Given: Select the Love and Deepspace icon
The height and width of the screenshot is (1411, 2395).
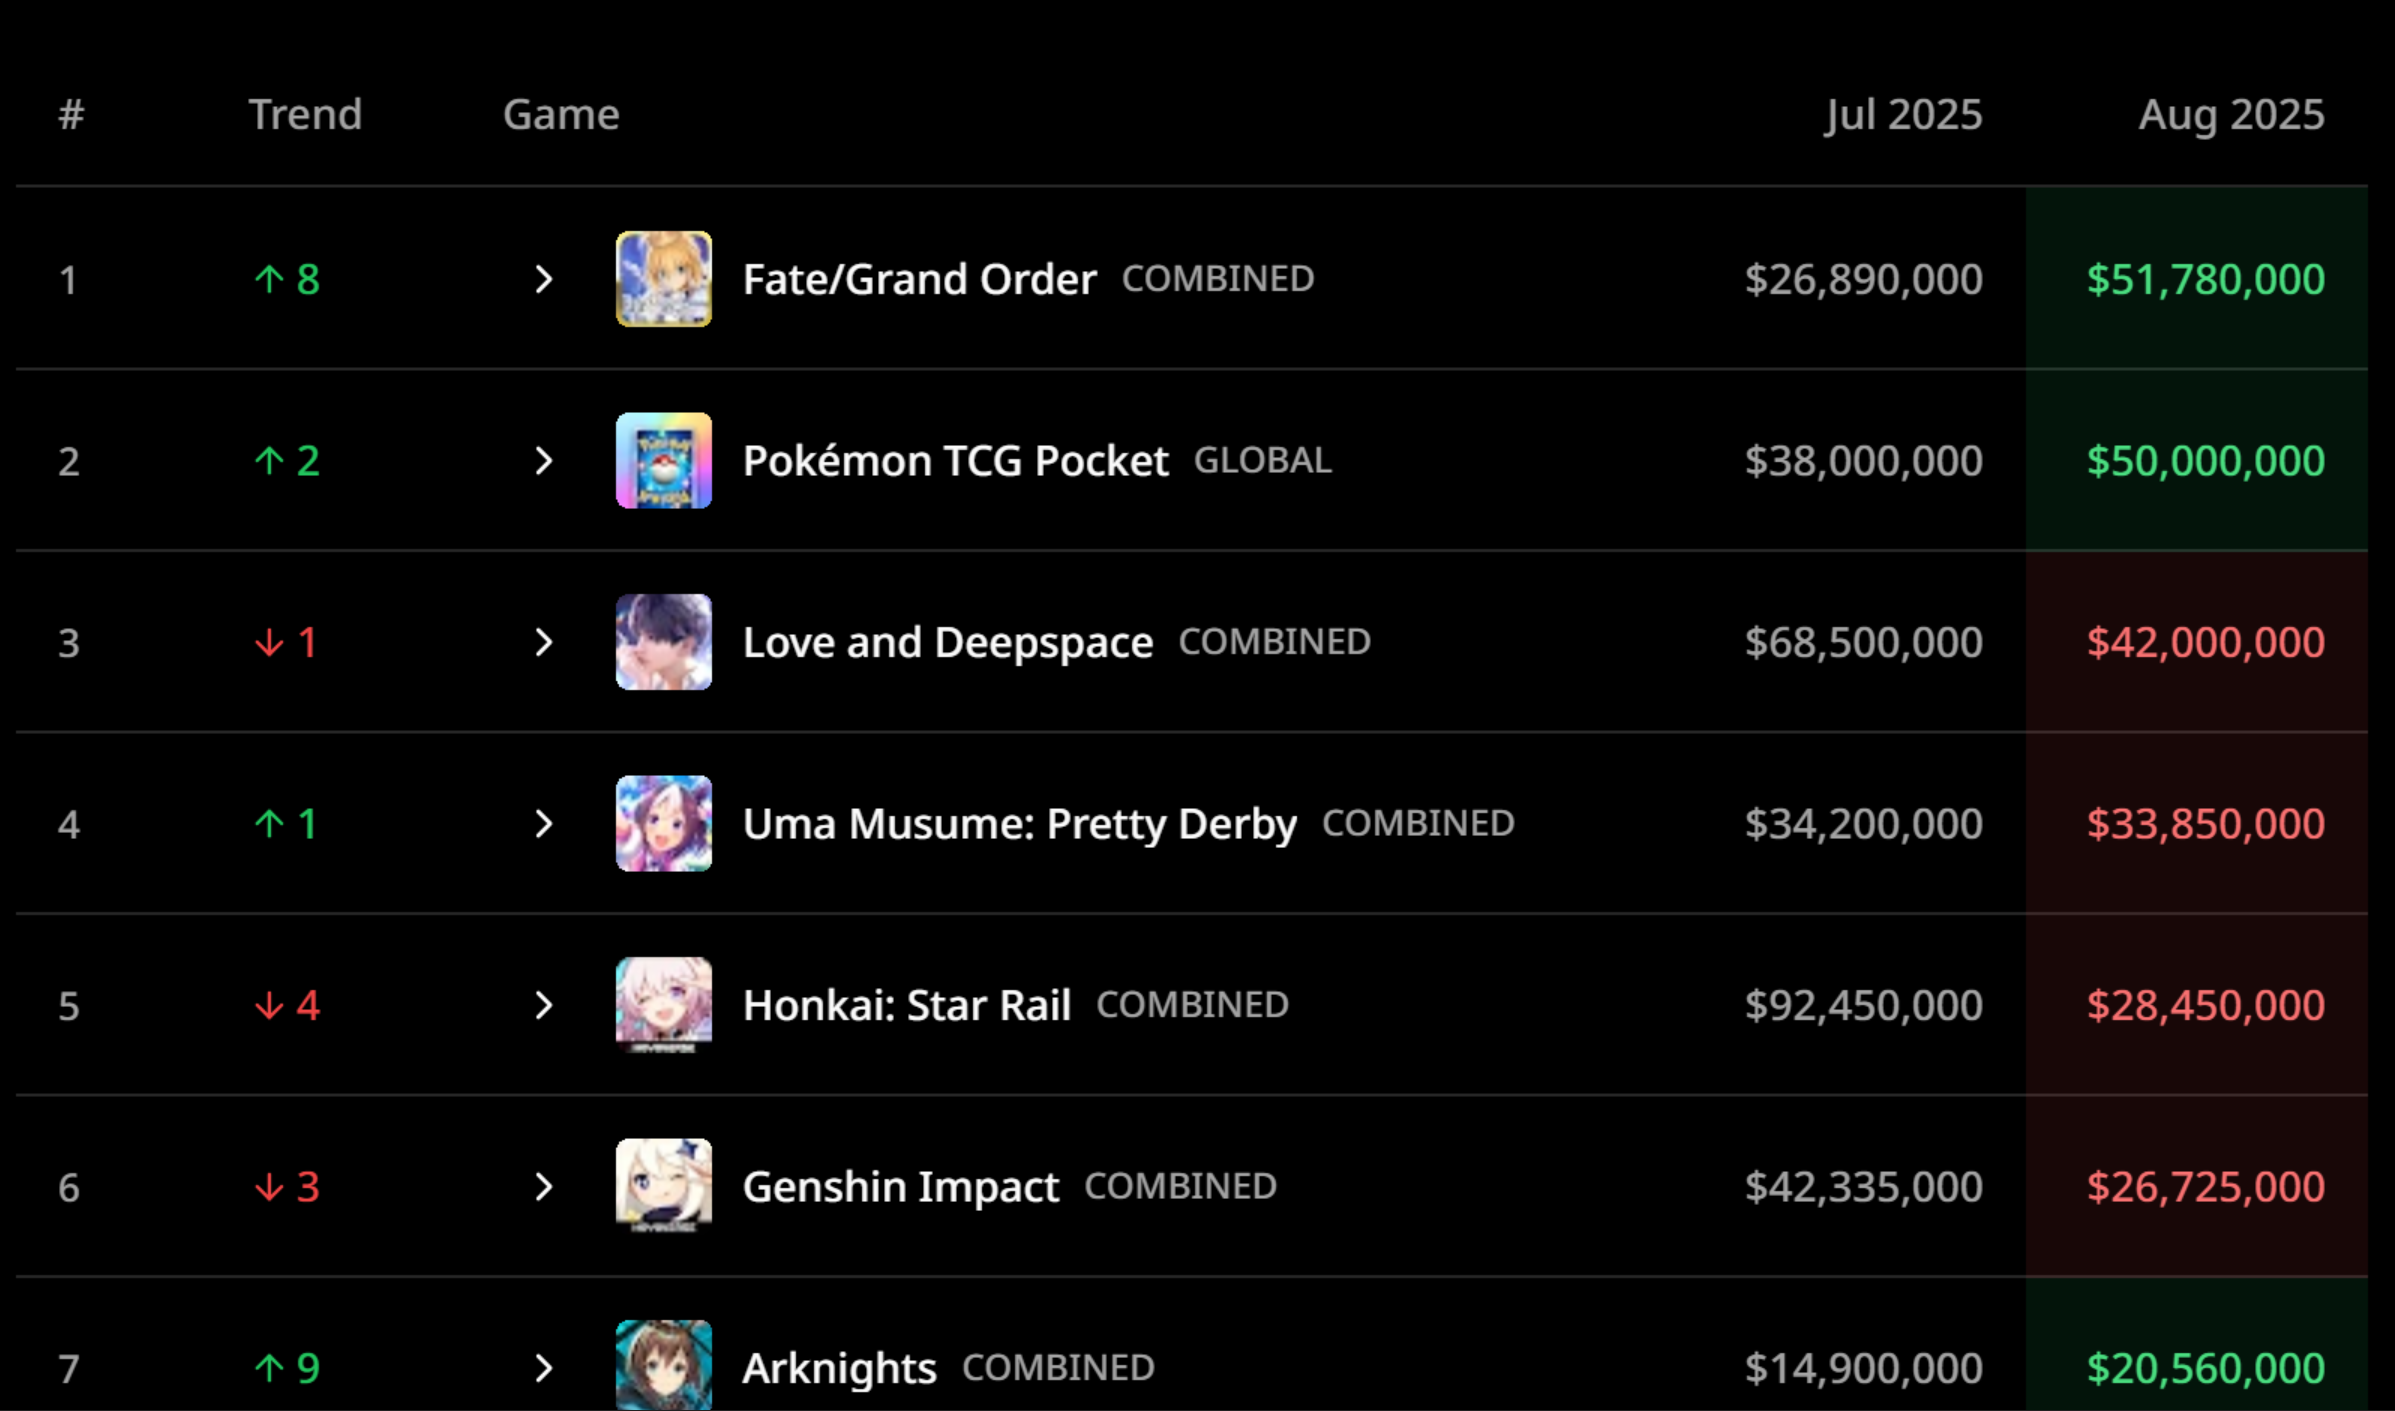Looking at the screenshot, I should 664,642.
